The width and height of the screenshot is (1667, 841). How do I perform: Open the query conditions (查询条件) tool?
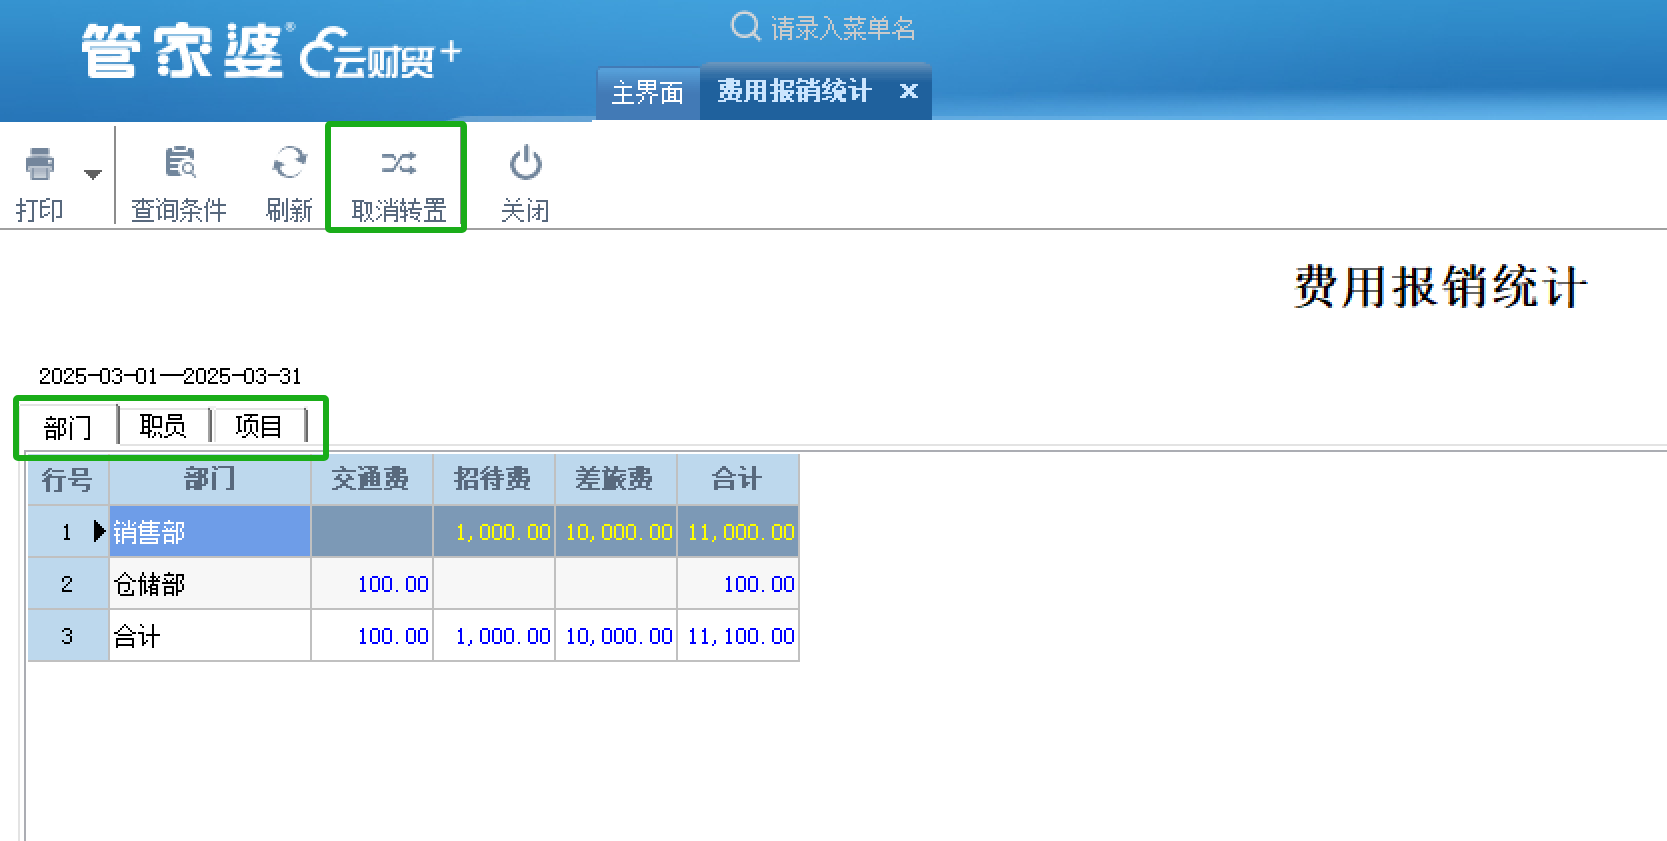coord(179,164)
